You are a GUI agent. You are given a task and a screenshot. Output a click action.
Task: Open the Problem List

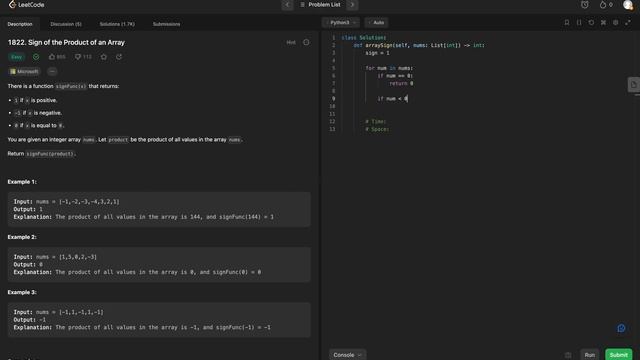click(320, 5)
